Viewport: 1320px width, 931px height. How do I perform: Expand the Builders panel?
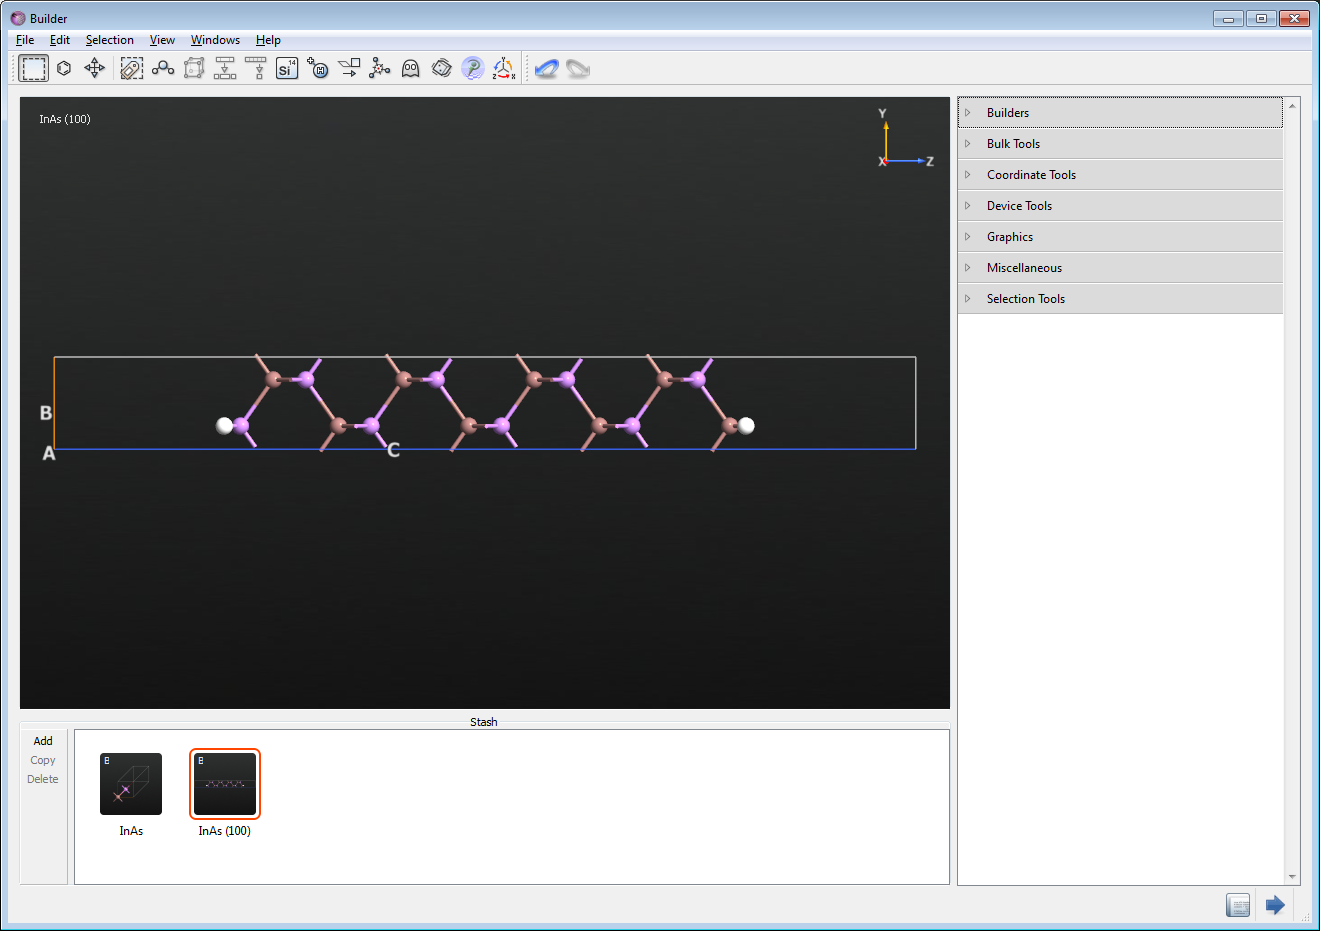click(x=1120, y=113)
